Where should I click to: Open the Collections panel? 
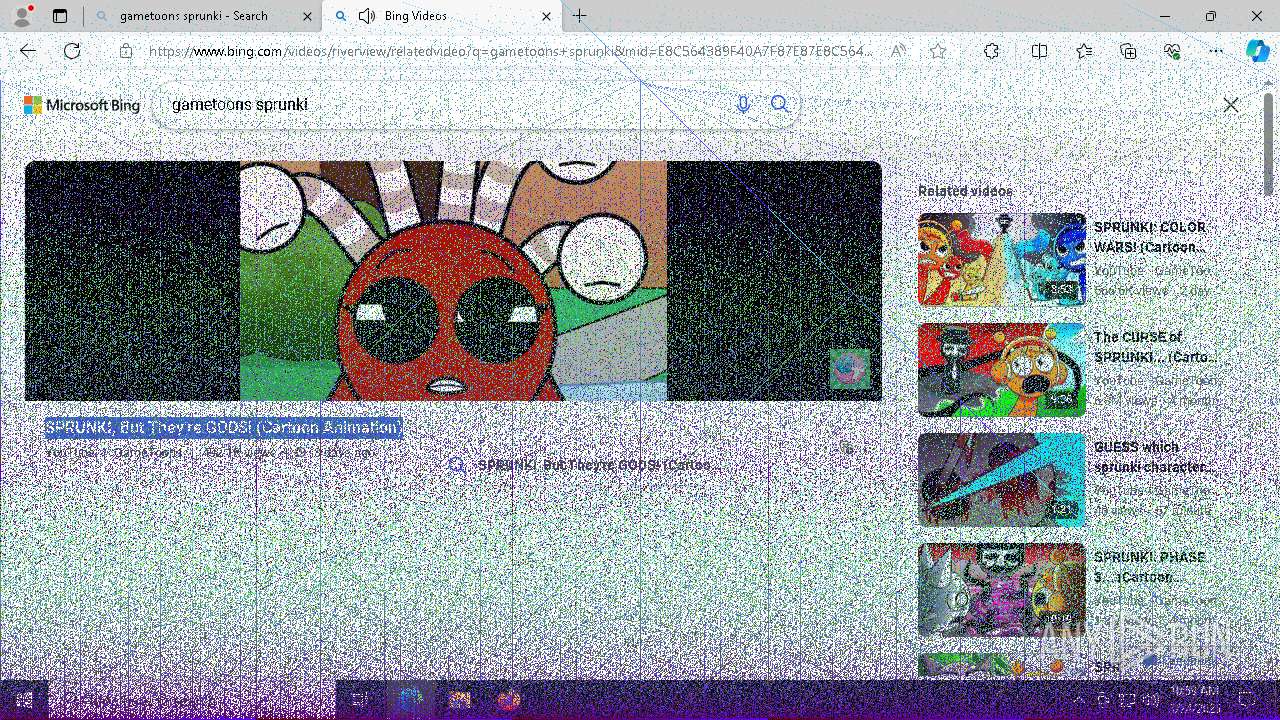[1128, 51]
